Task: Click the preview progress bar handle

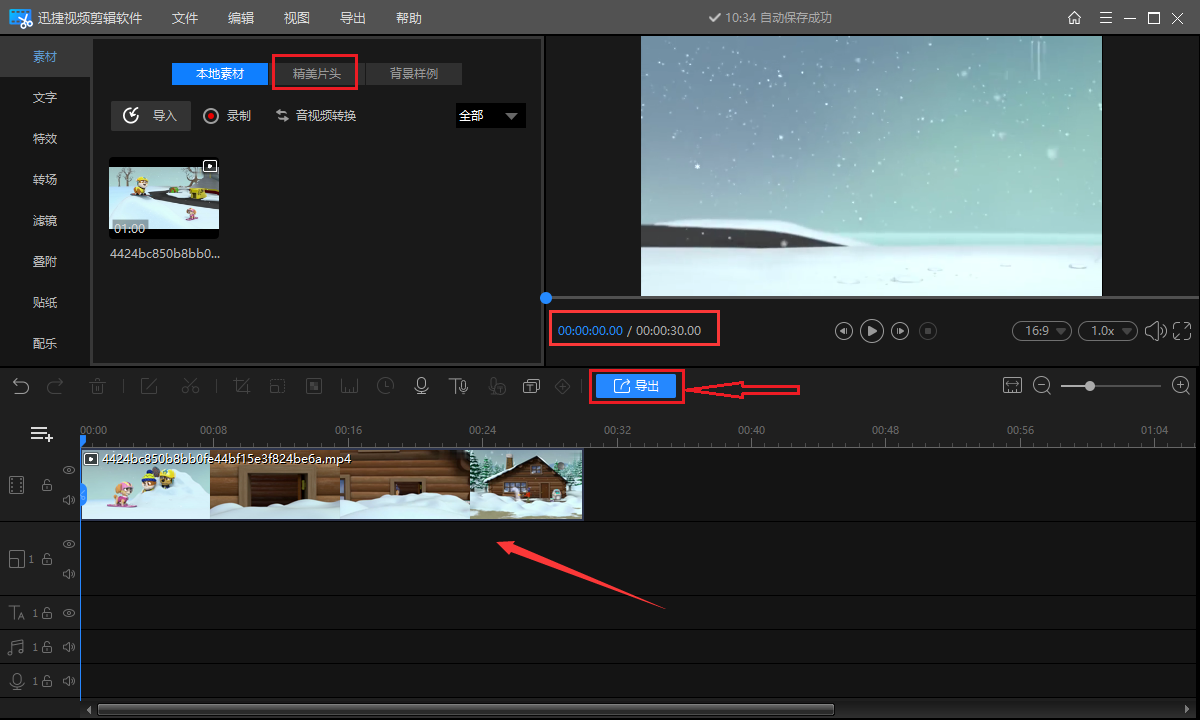Action: pyautogui.click(x=546, y=298)
